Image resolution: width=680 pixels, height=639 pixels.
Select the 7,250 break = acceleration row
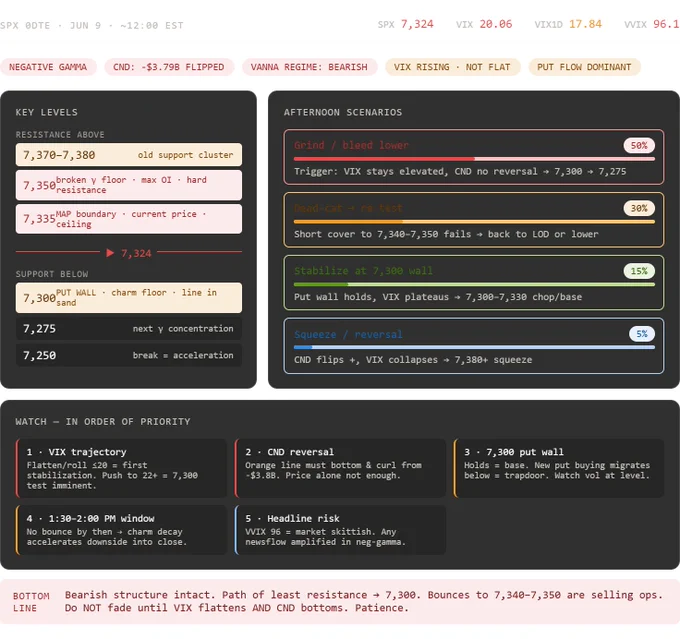click(x=129, y=355)
